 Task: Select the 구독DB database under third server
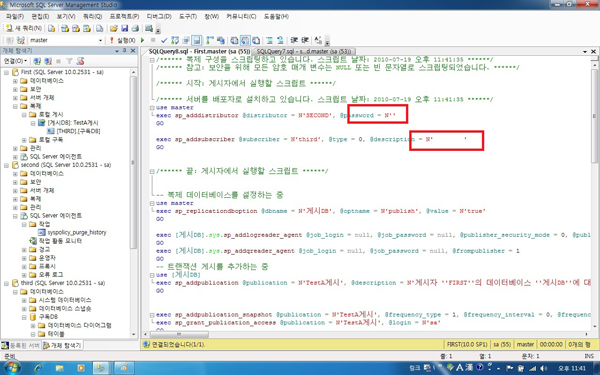[48, 317]
